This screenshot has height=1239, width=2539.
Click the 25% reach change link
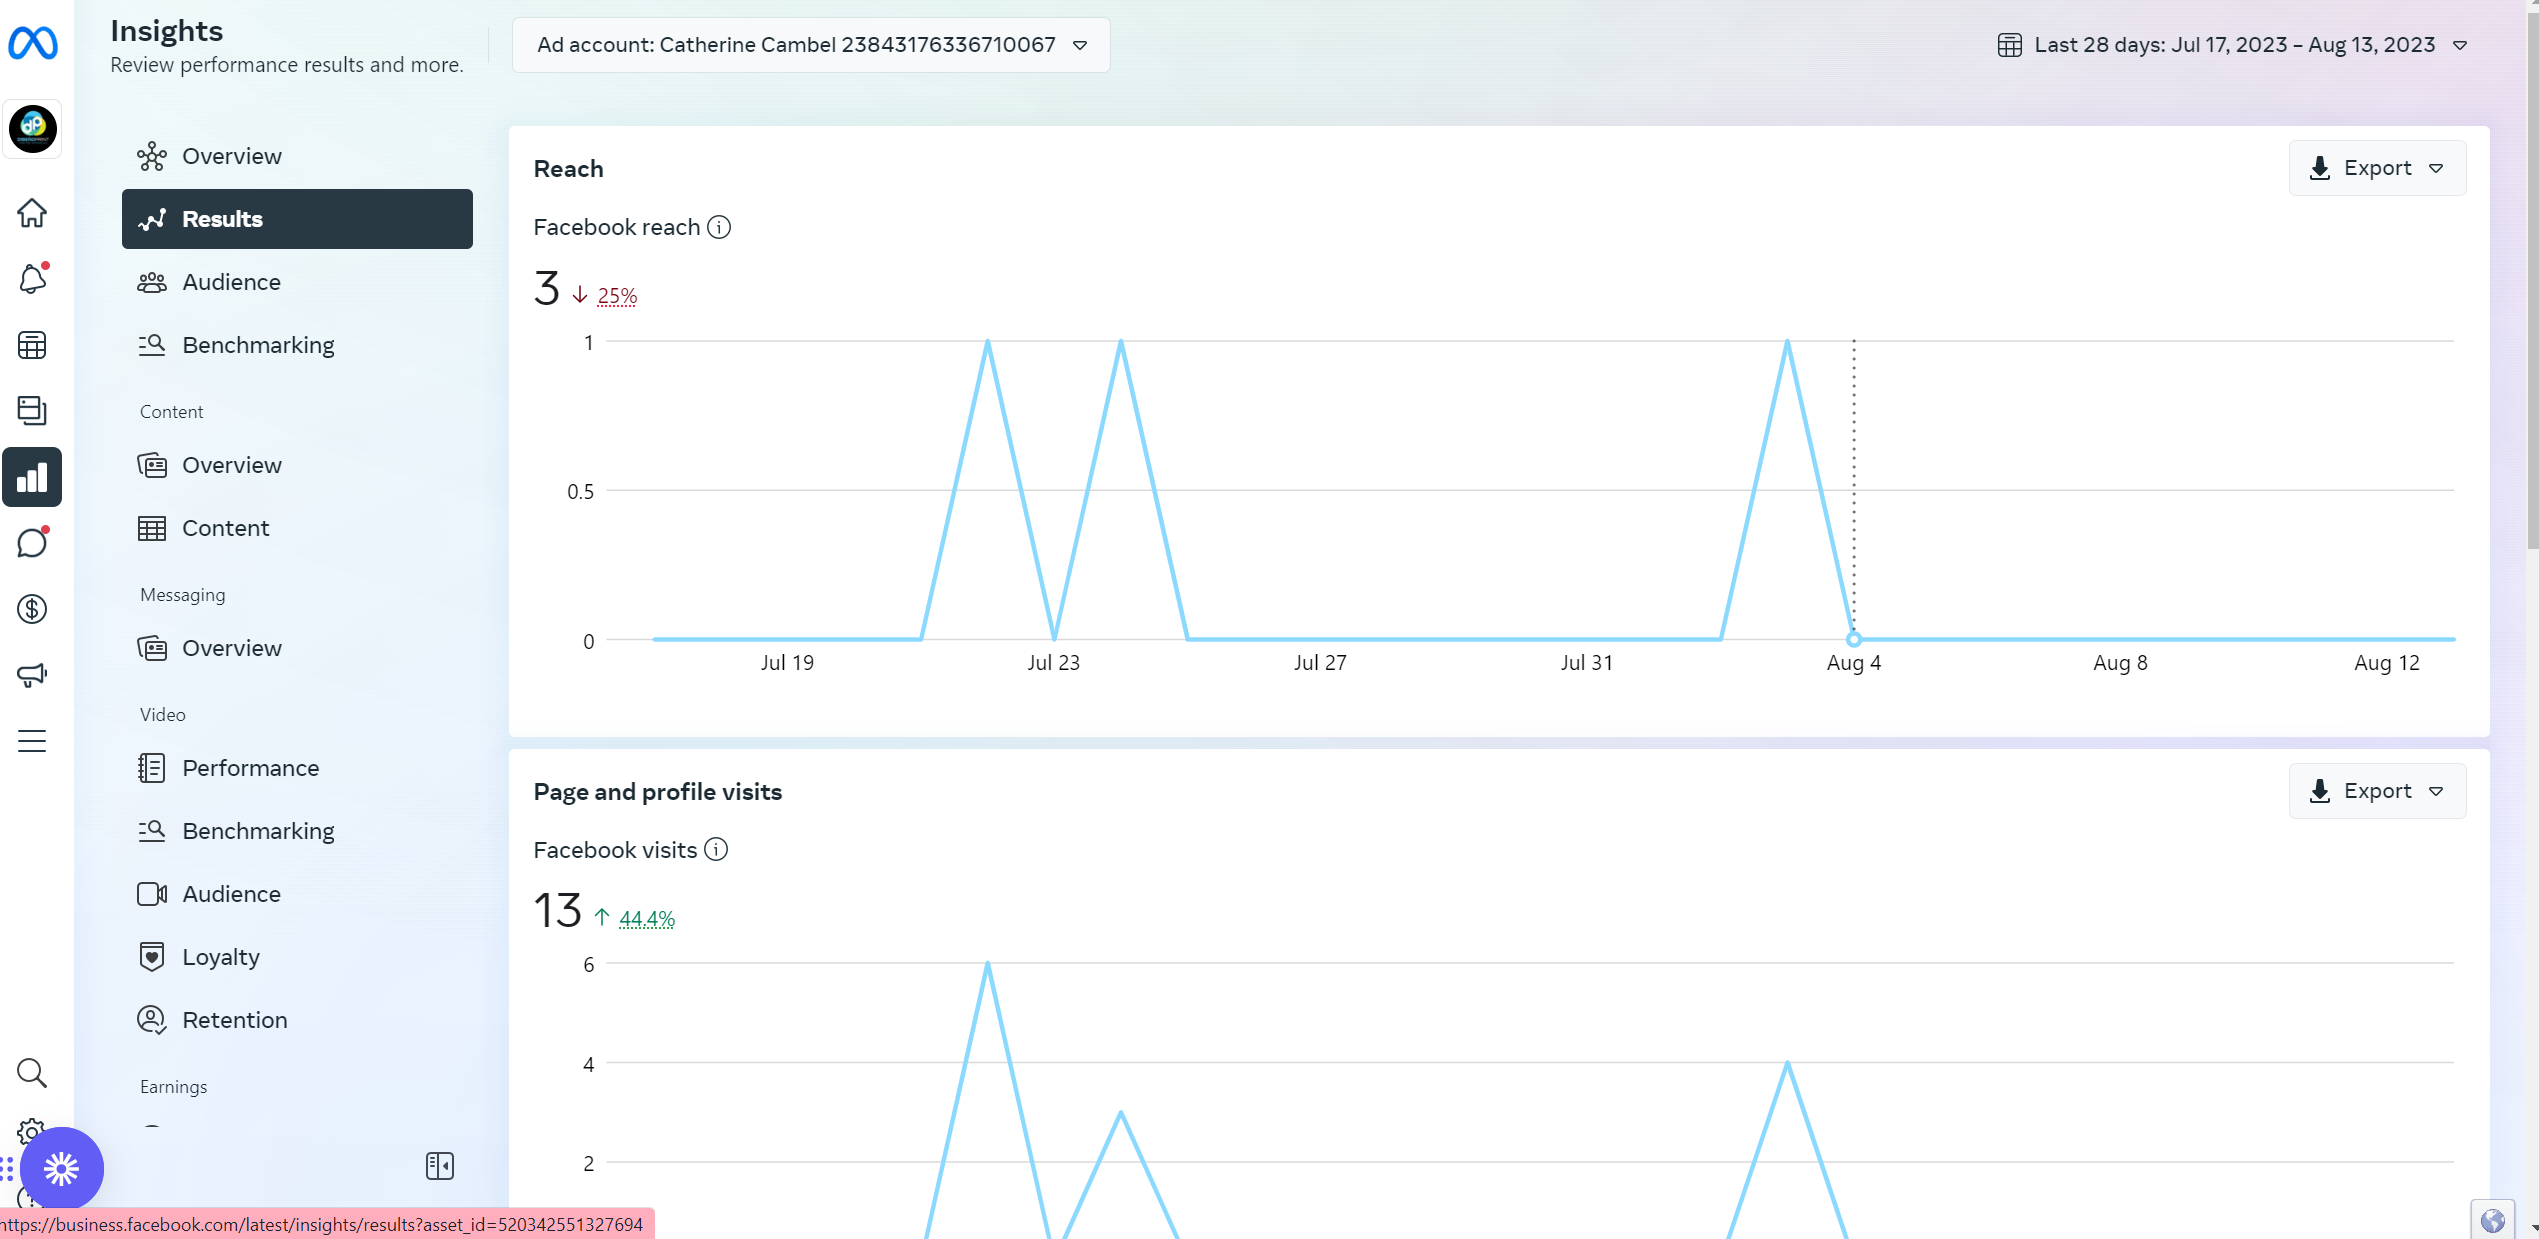617,296
